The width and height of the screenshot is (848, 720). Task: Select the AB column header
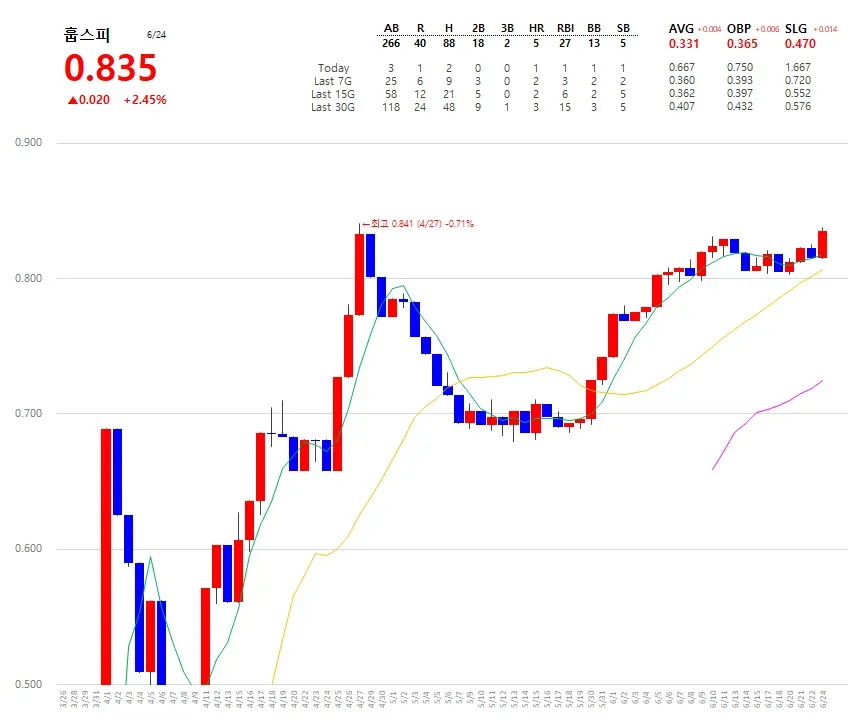point(391,28)
